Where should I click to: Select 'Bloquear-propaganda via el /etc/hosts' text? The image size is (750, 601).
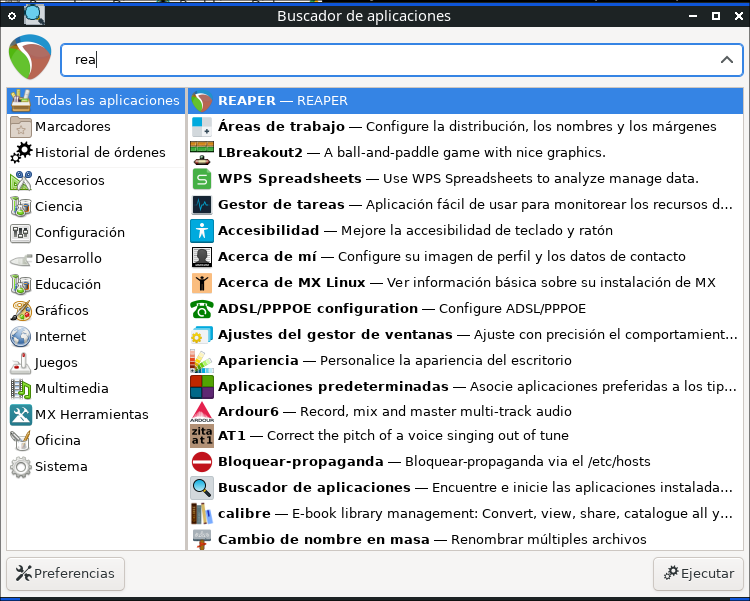coord(528,462)
